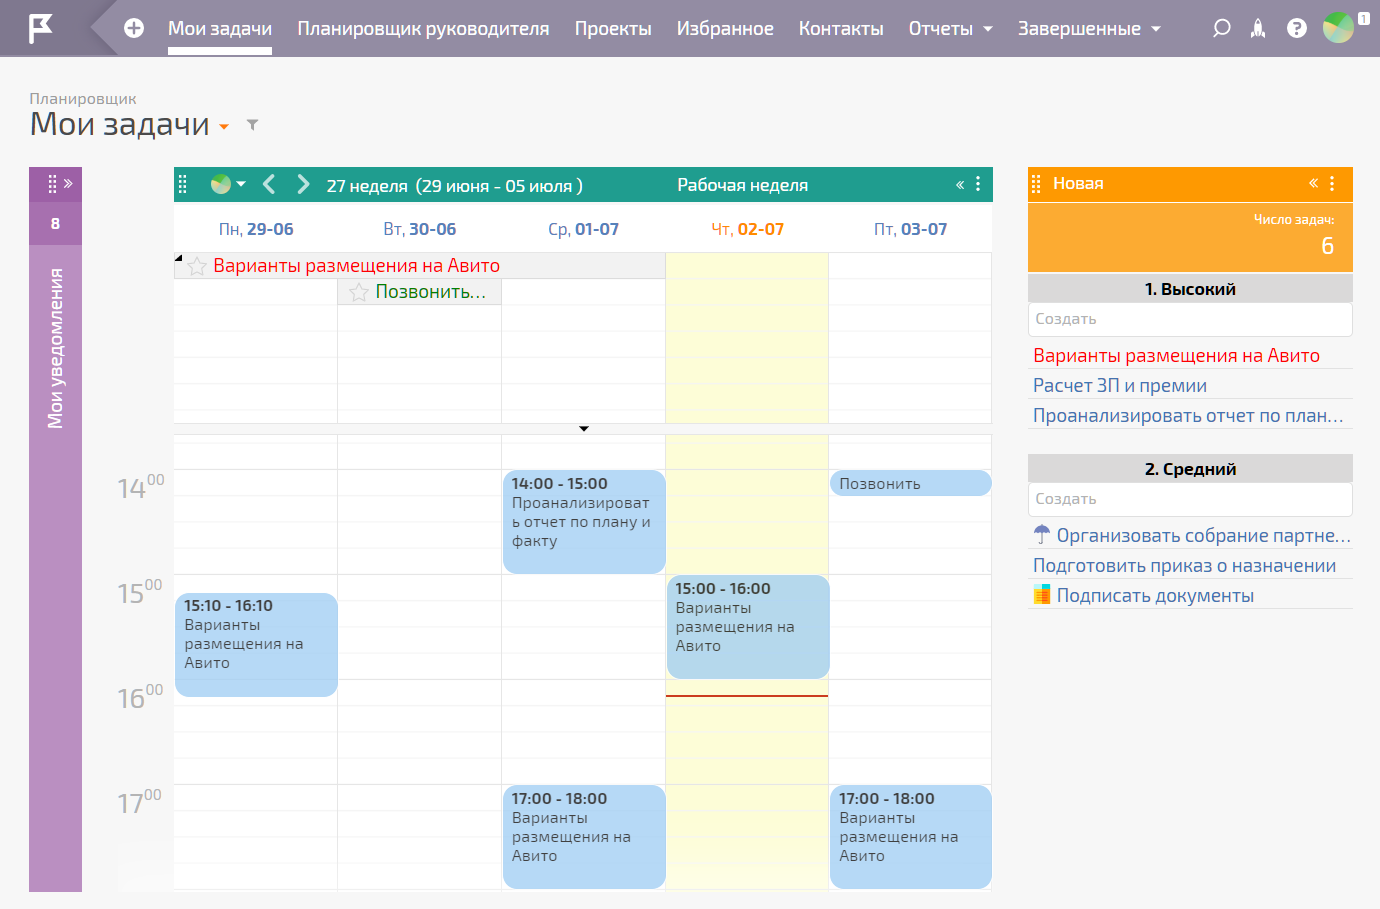Screen dimensions: 1380x909
Task: Click Создать field under 2. Средний
Action: (1190, 499)
